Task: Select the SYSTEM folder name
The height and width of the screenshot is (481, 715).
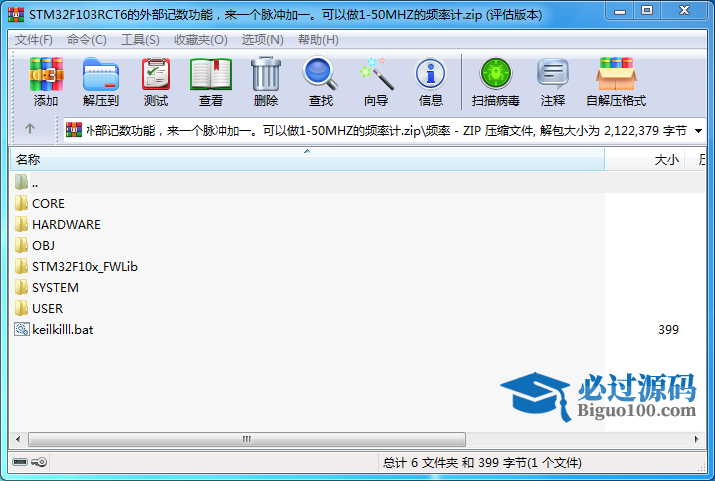Action: click(55, 288)
